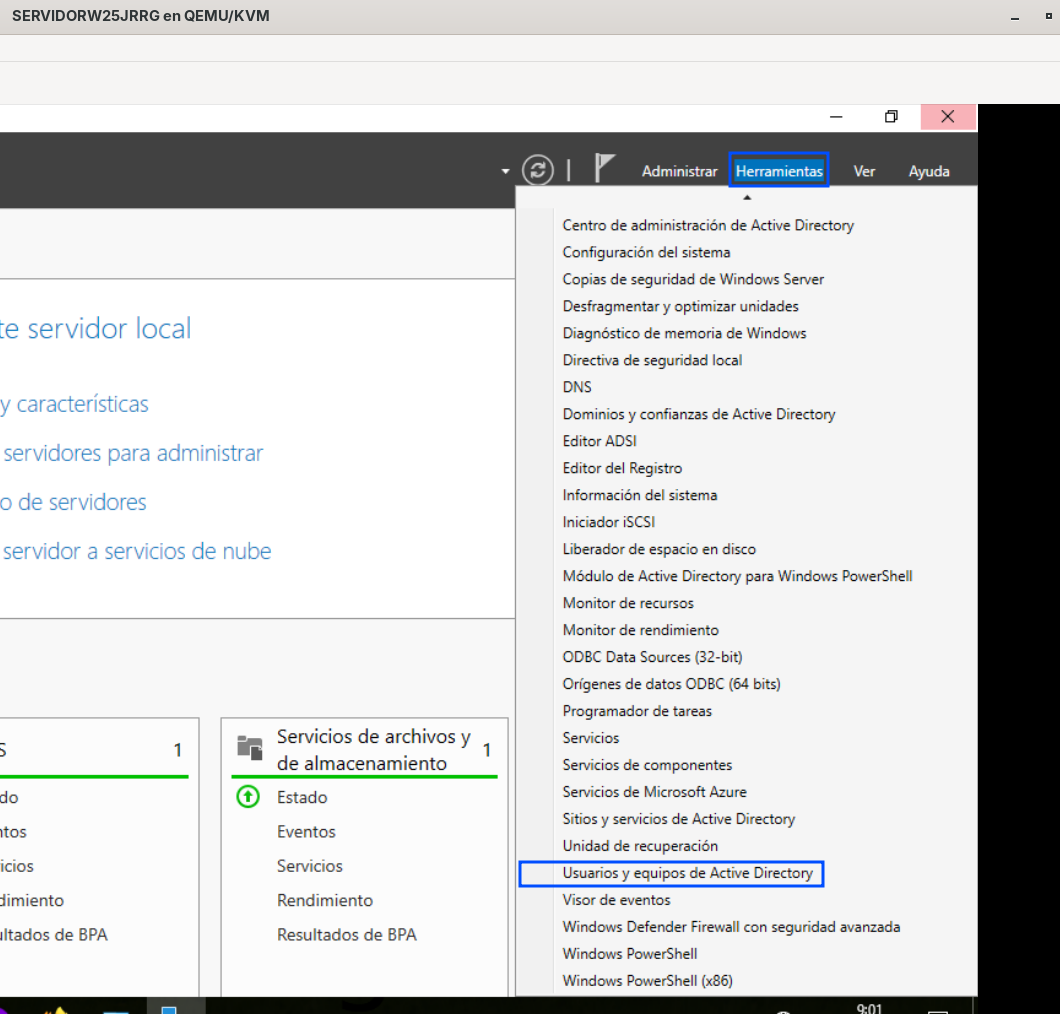Click the 'y características' link
1060x1014 pixels.
(74, 404)
